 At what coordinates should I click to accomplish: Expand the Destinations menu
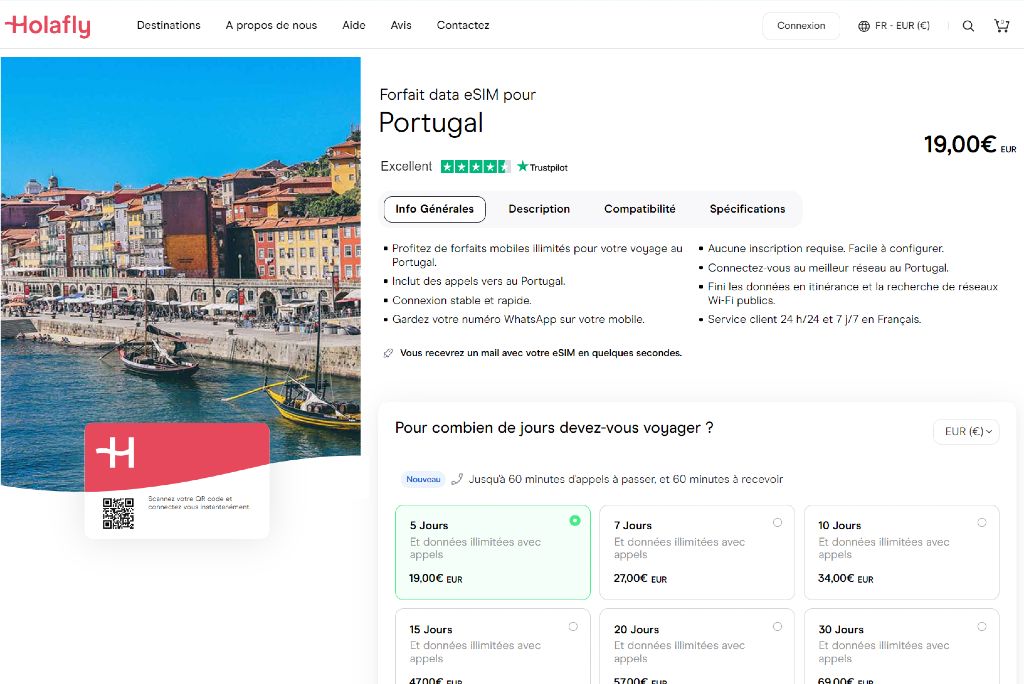point(168,25)
